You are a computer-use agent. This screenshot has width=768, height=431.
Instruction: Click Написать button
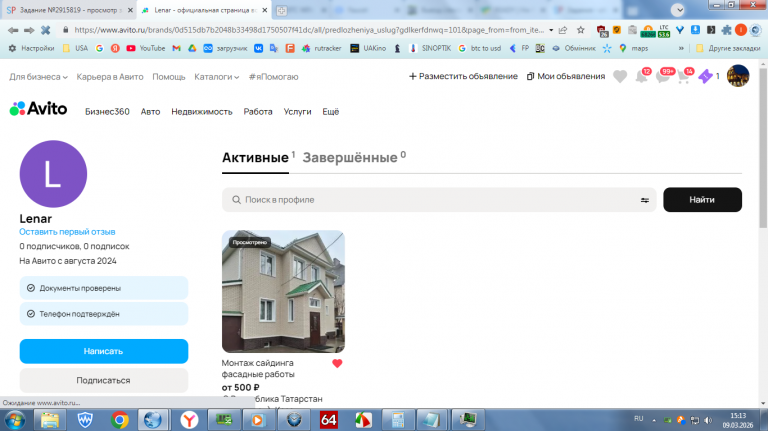click(104, 351)
